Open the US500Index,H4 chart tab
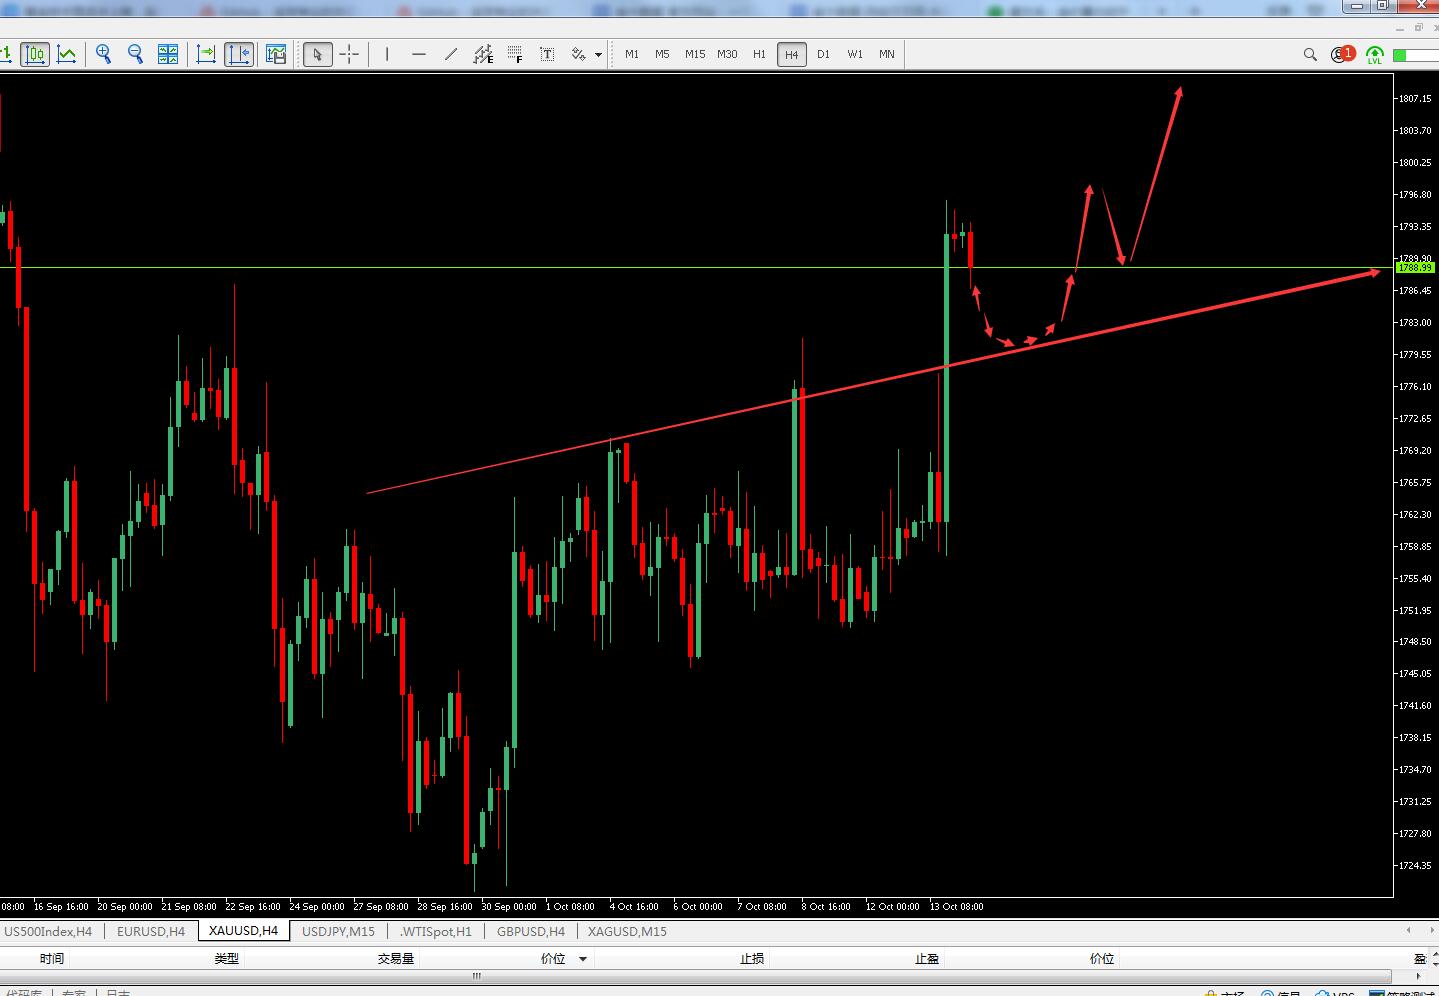The width and height of the screenshot is (1439, 996). click(48, 932)
